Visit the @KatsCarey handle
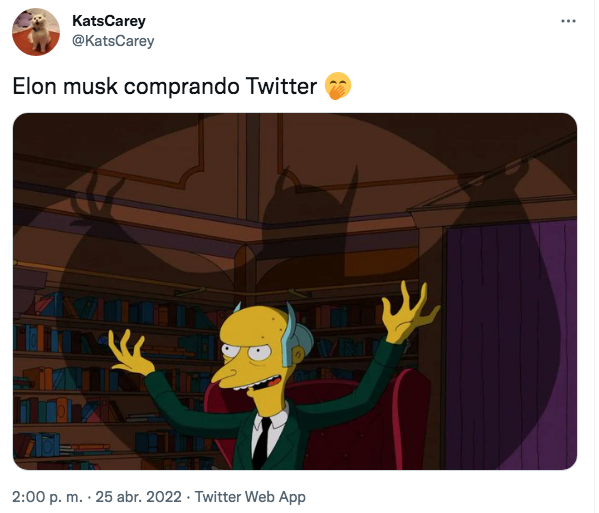 (113, 40)
